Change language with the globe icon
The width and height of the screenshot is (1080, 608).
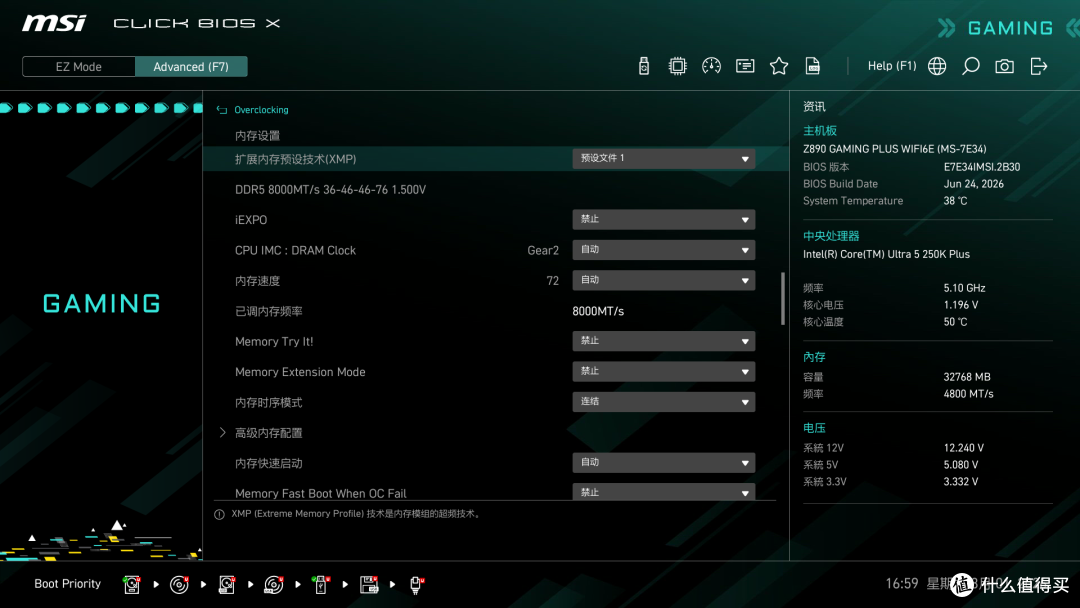[937, 66]
